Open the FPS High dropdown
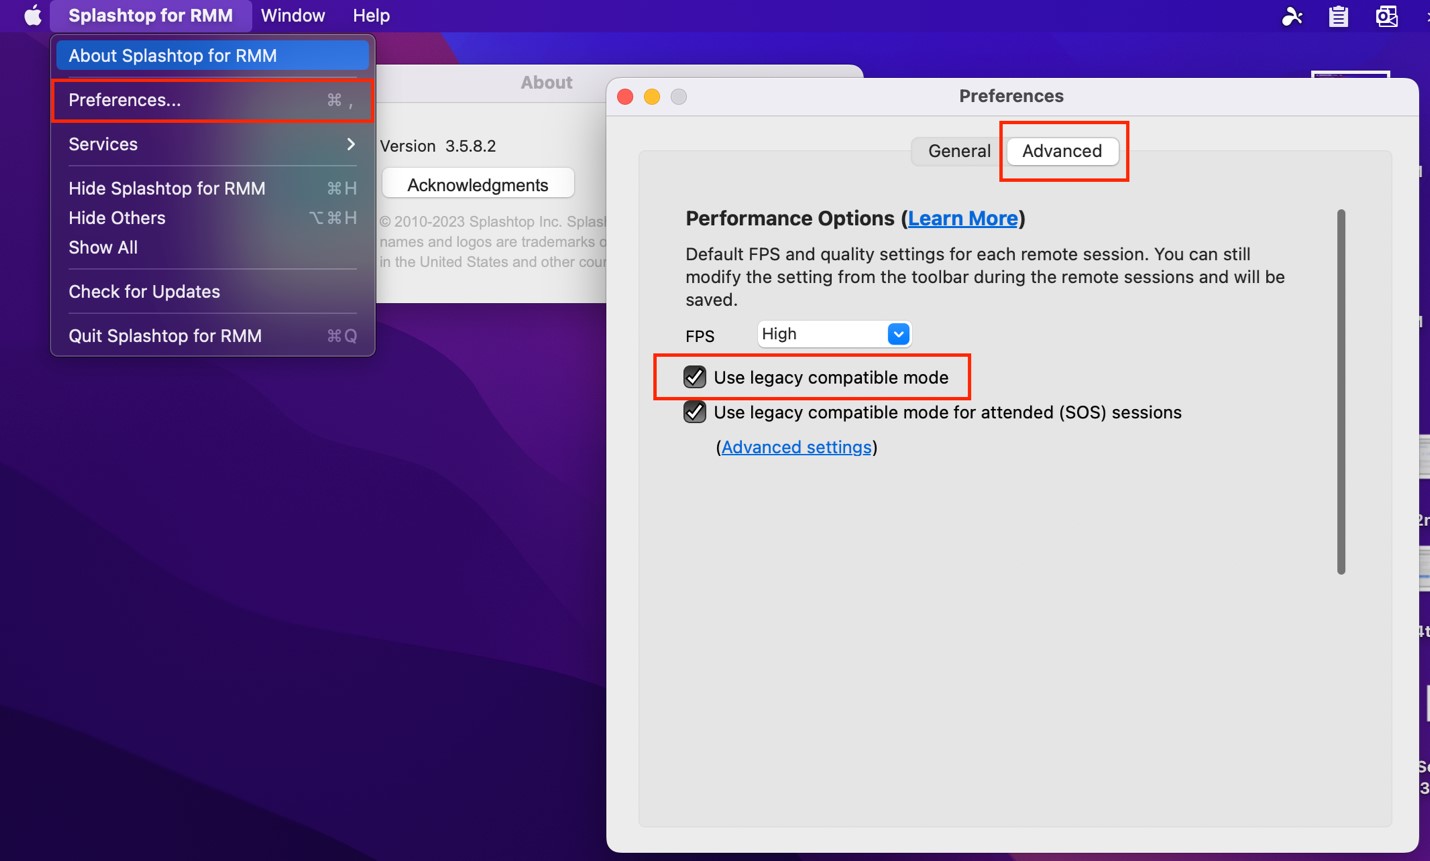 [x=834, y=334]
